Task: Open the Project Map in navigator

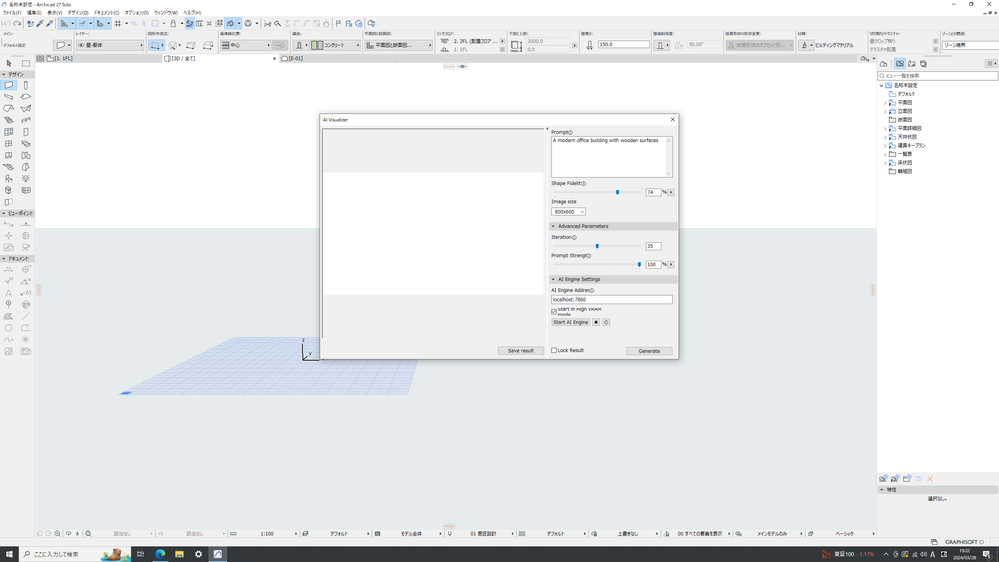Action: pyautogui.click(x=884, y=64)
